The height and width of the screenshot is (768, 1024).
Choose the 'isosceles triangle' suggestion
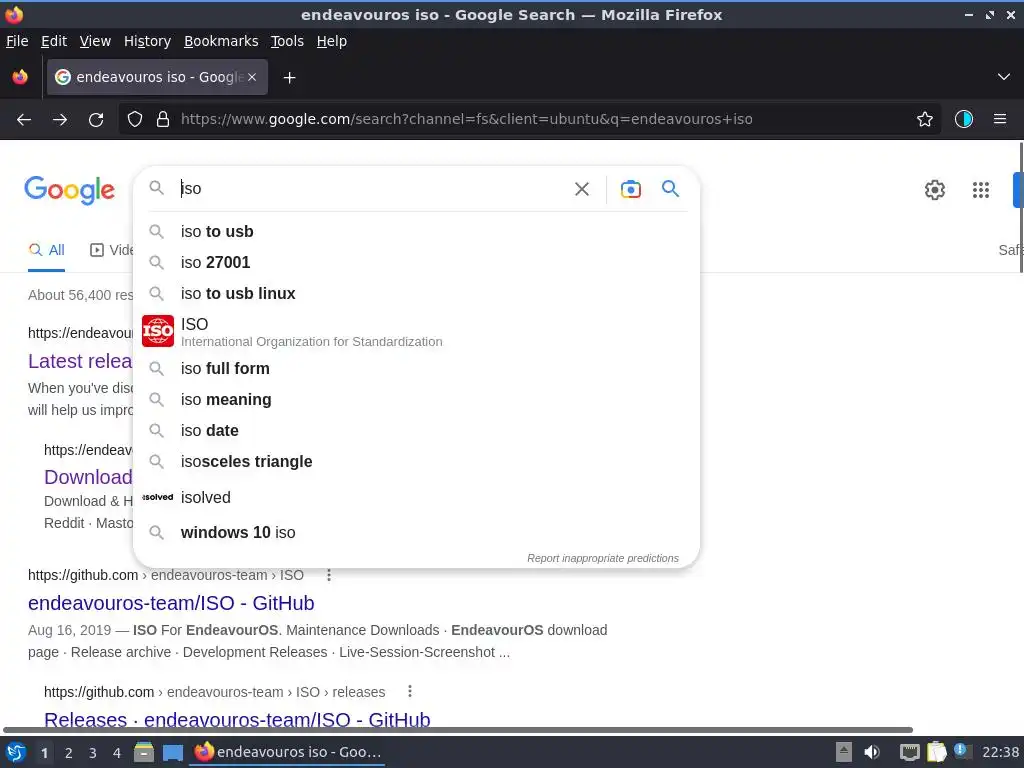point(417,462)
